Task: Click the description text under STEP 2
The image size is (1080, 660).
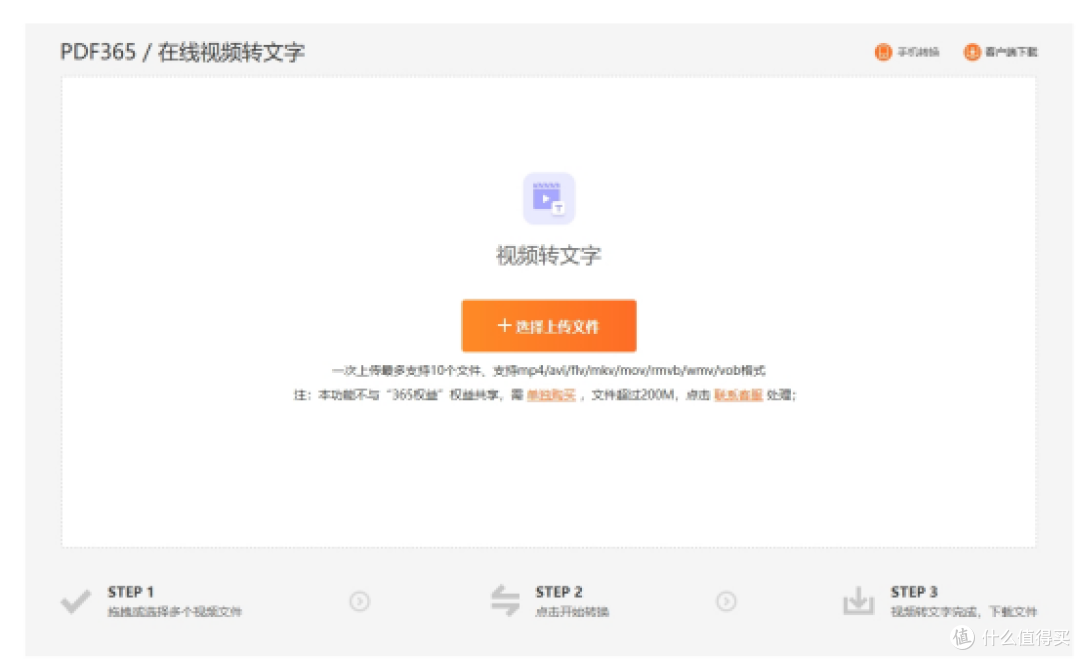Action: (x=572, y=612)
